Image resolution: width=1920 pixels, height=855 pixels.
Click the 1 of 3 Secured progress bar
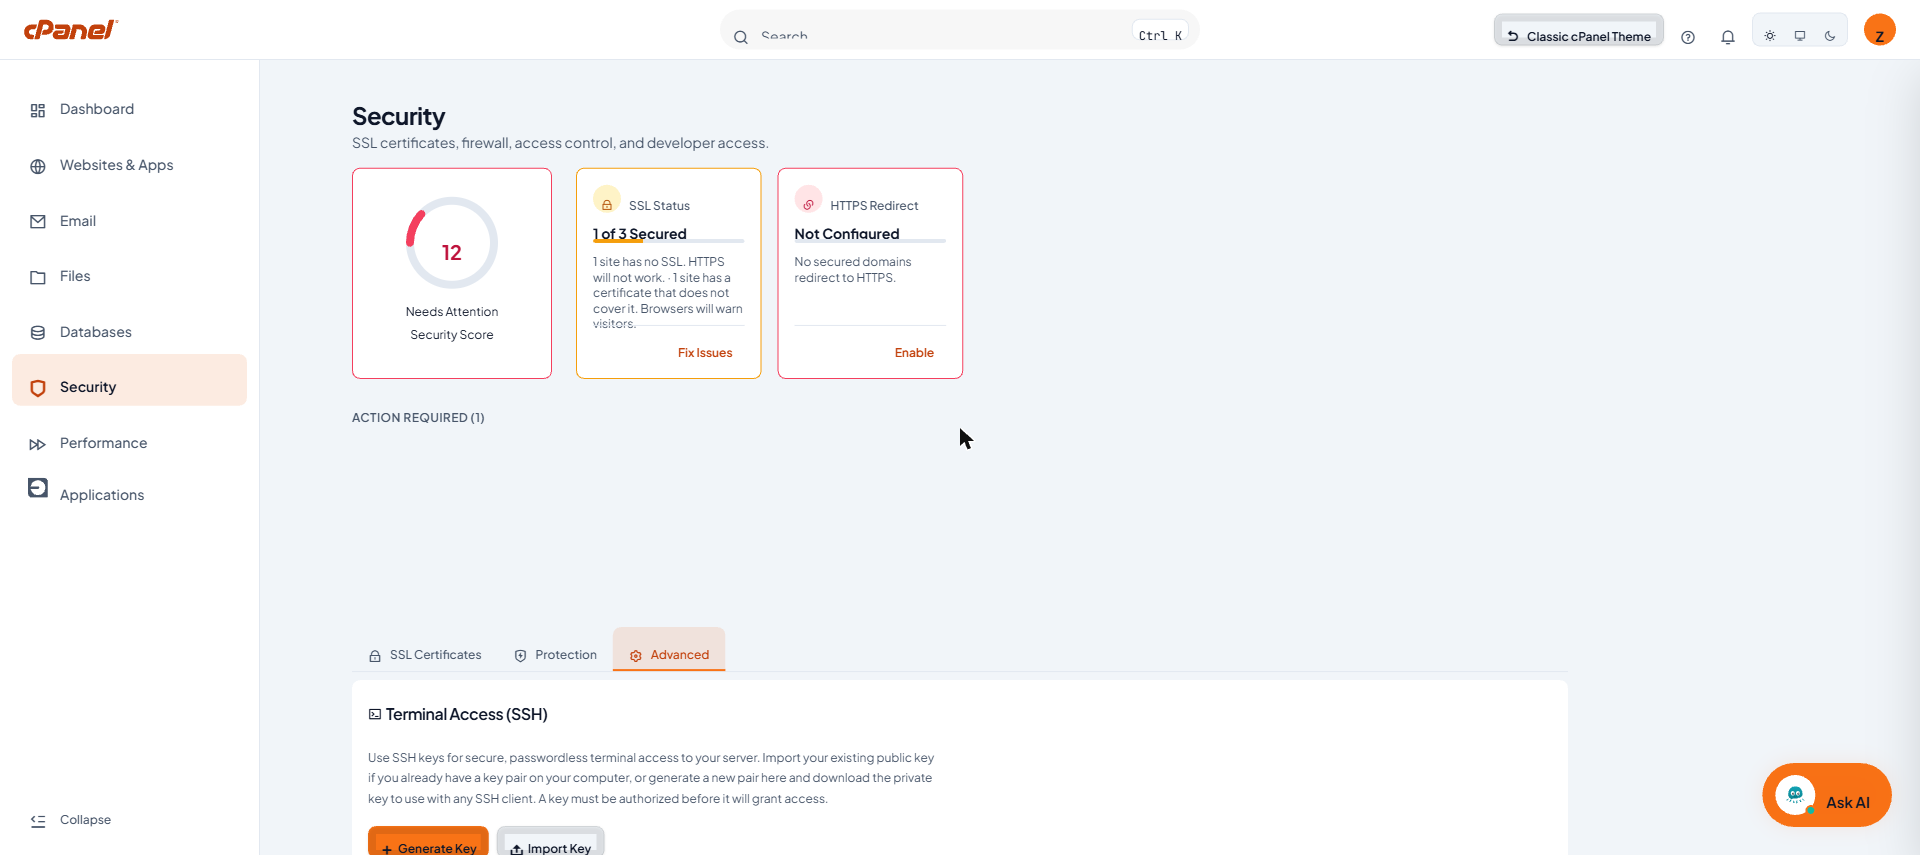pos(668,241)
